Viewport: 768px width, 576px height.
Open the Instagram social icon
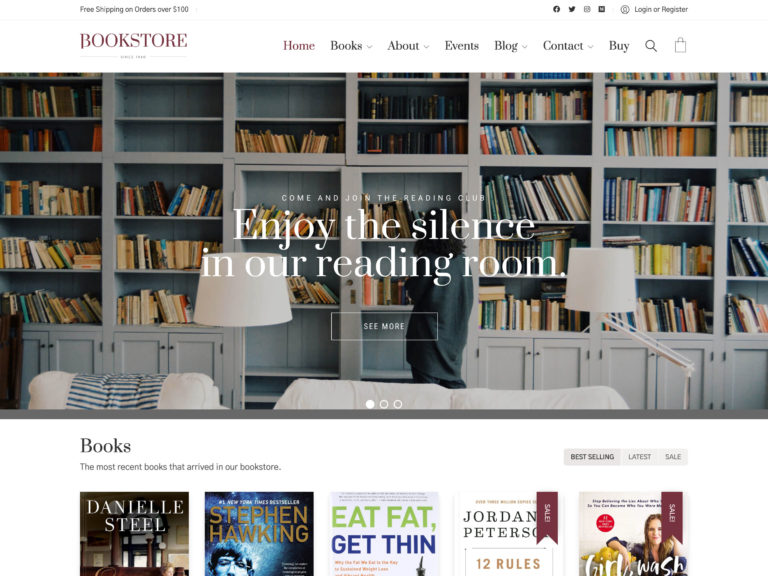[x=587, y=9]
